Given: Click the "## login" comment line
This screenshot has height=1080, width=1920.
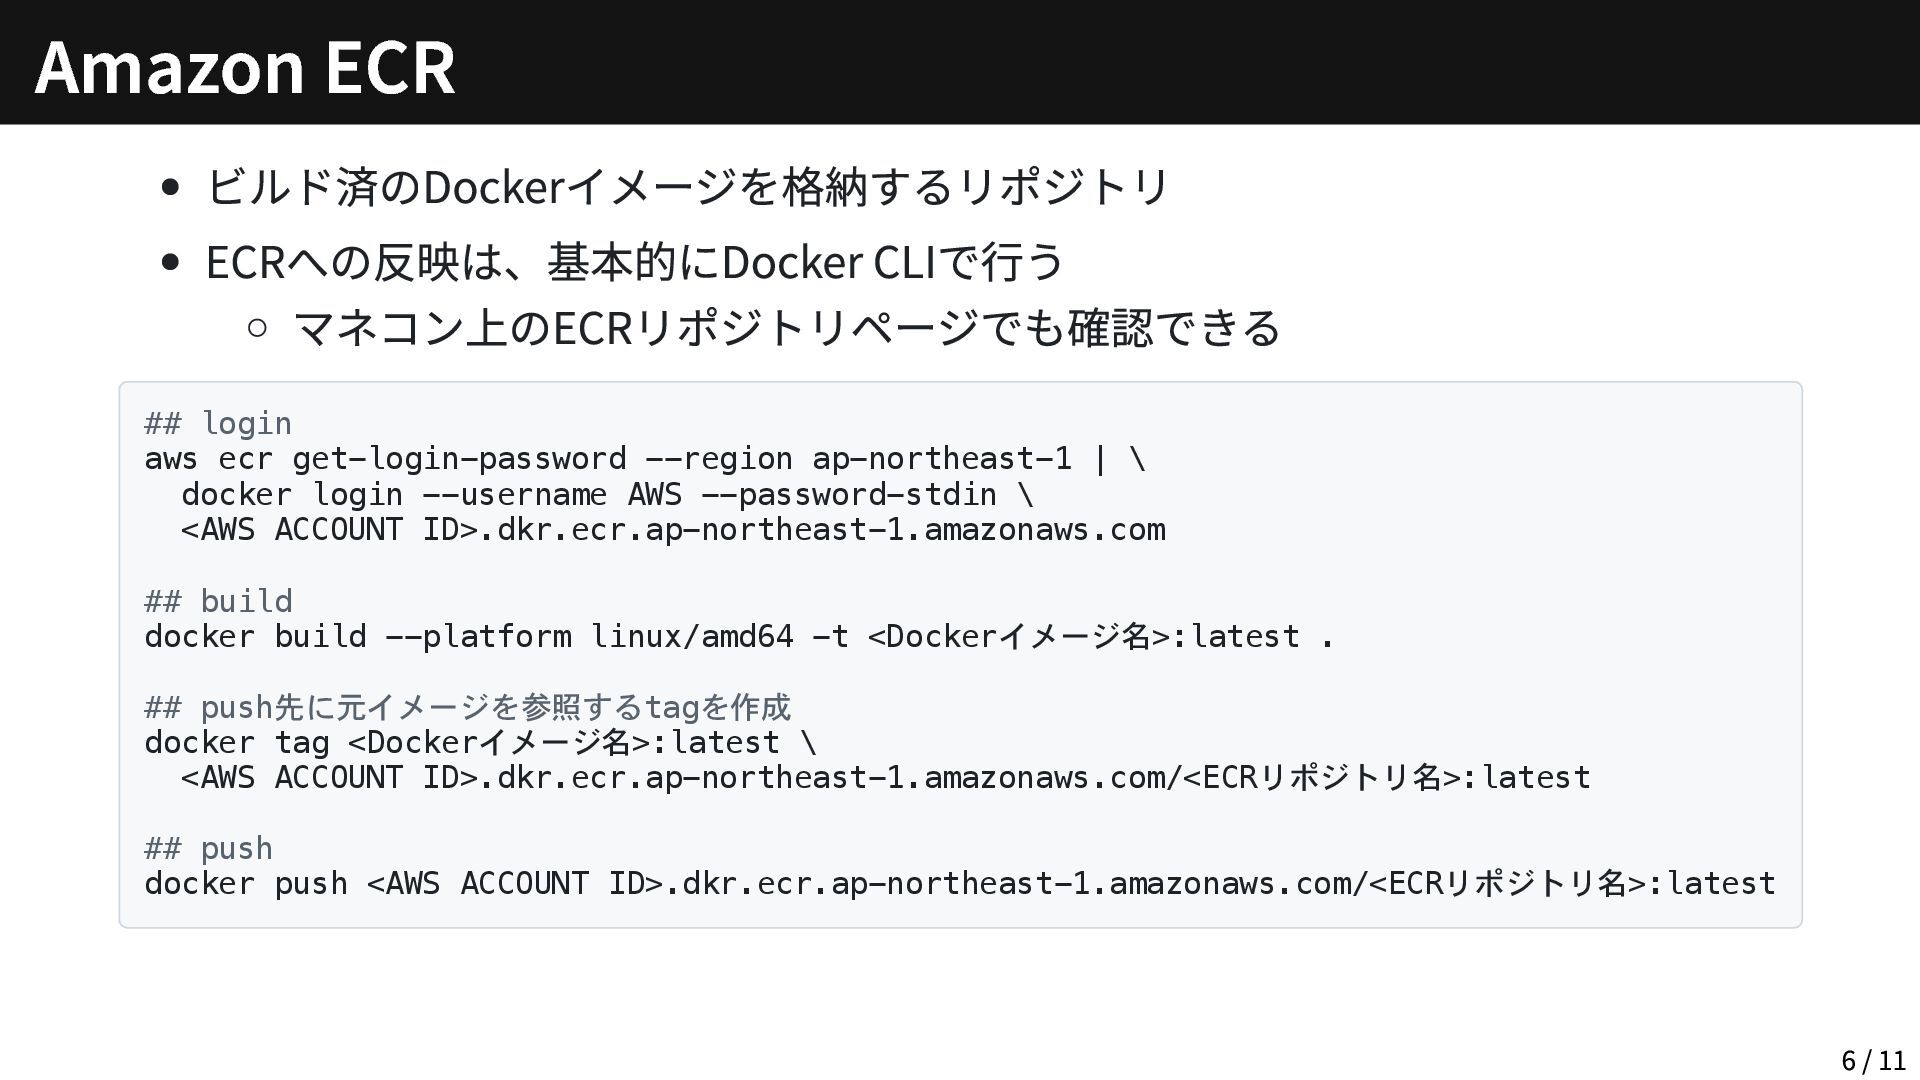Looking at the screenshot, I should coord(218,423).
